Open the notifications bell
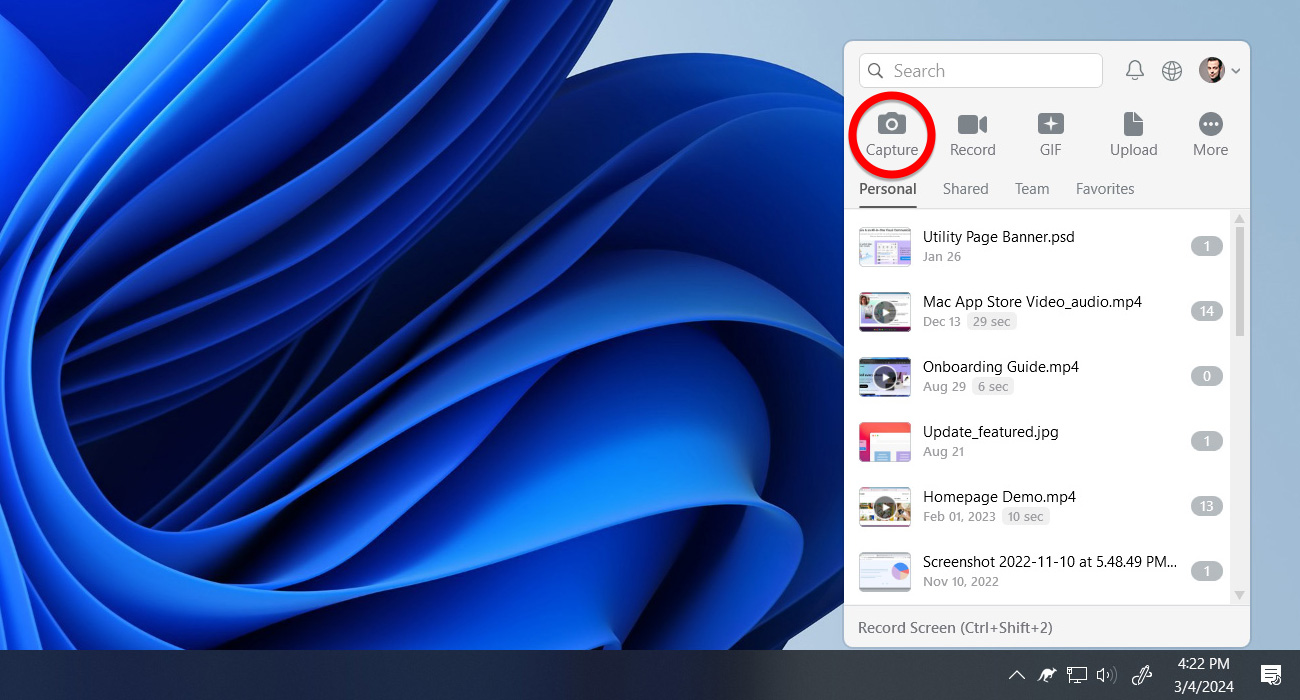 pos(1134,70)
